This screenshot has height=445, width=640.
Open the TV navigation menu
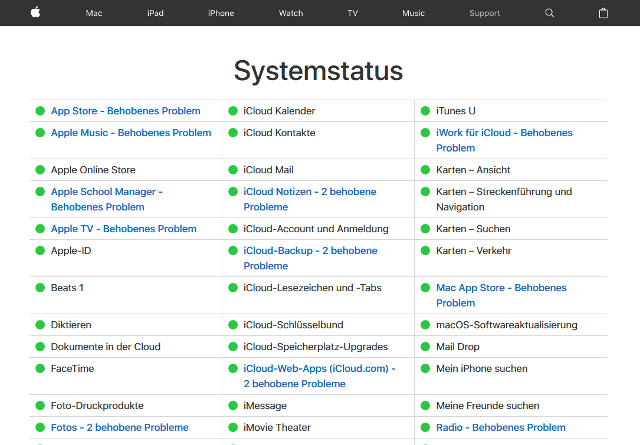click(x=352, y=13)
